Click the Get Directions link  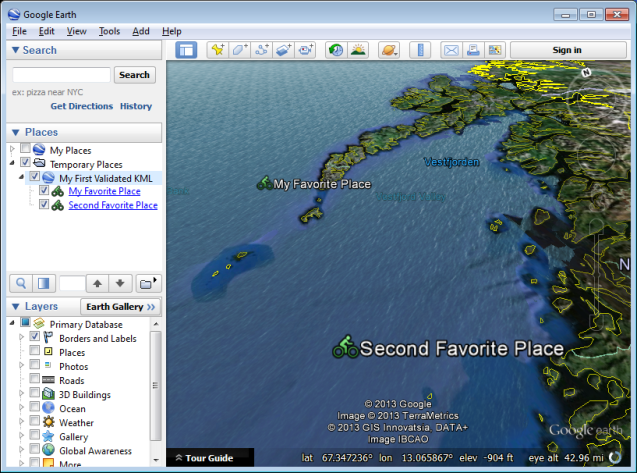[82, 106]
